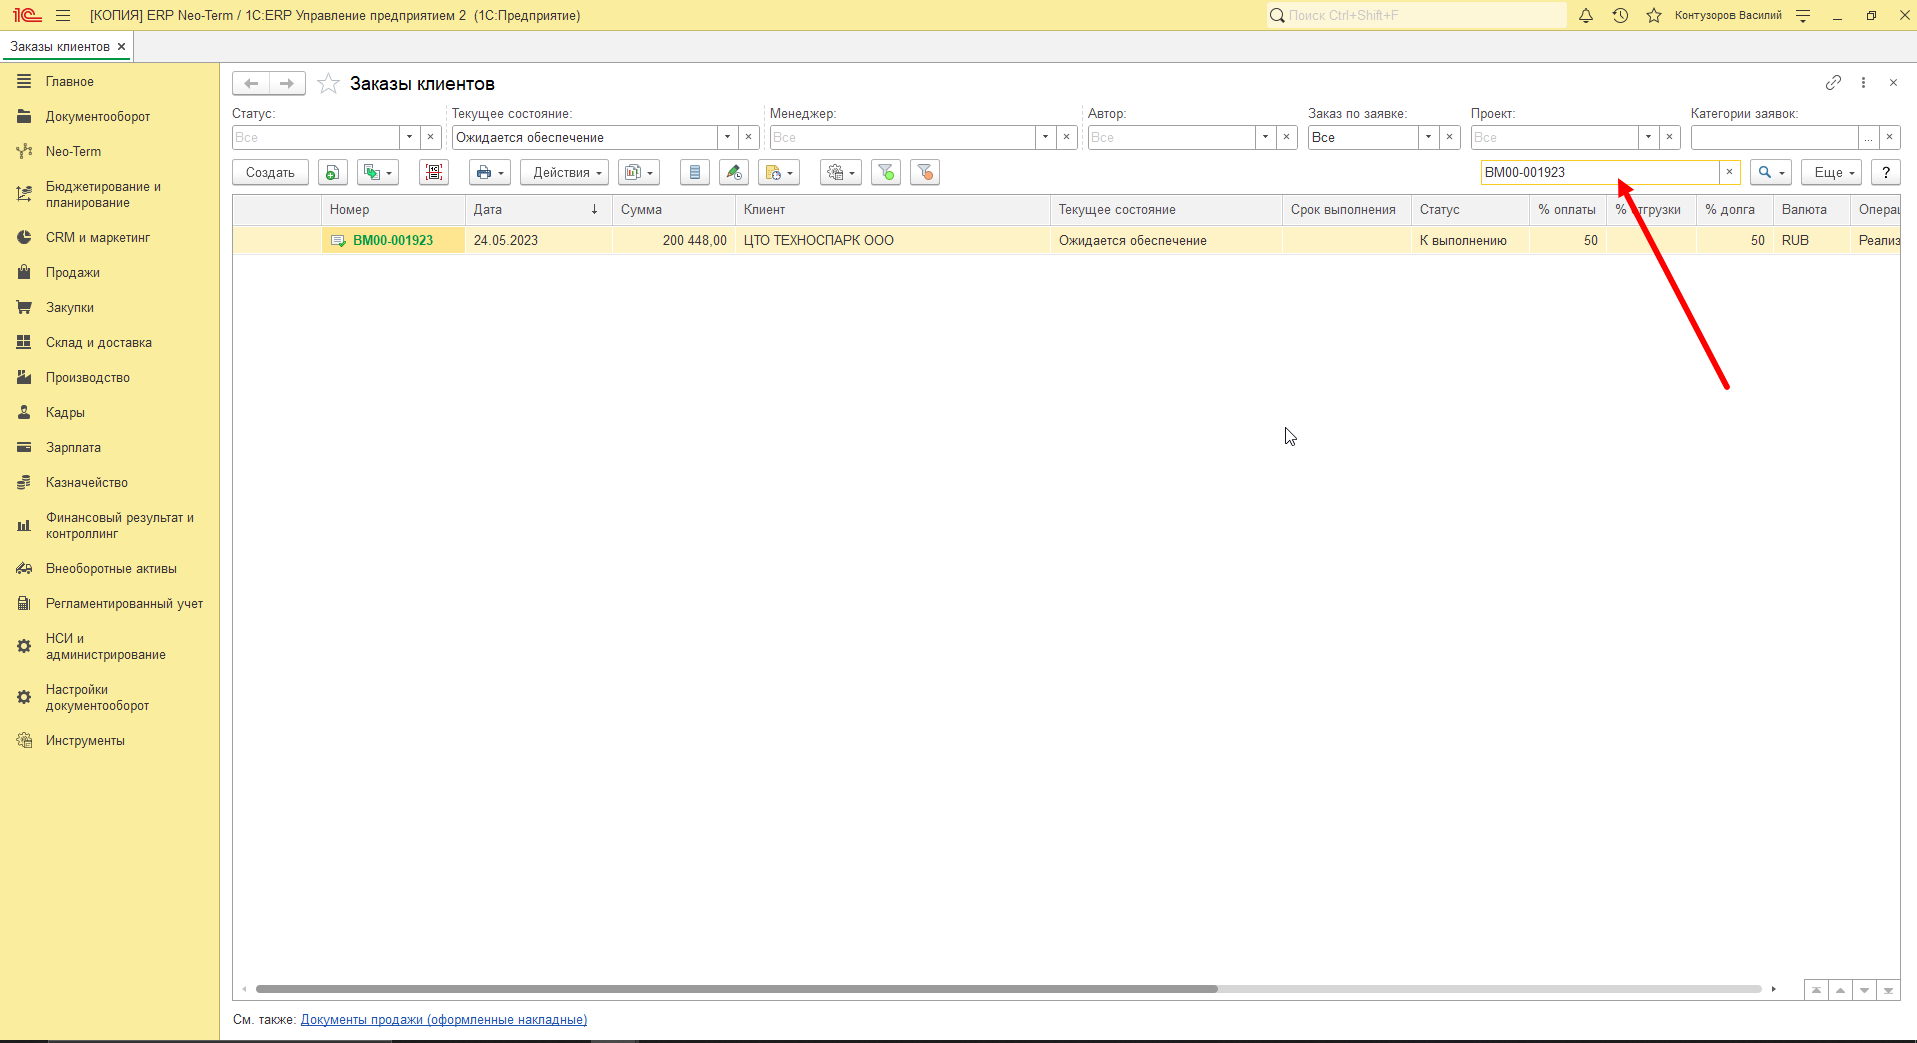The image size is (1917, 1043).
Task: Click the blue list icon in toolbar
Action: pyautogui.click(x=695, y=172)
